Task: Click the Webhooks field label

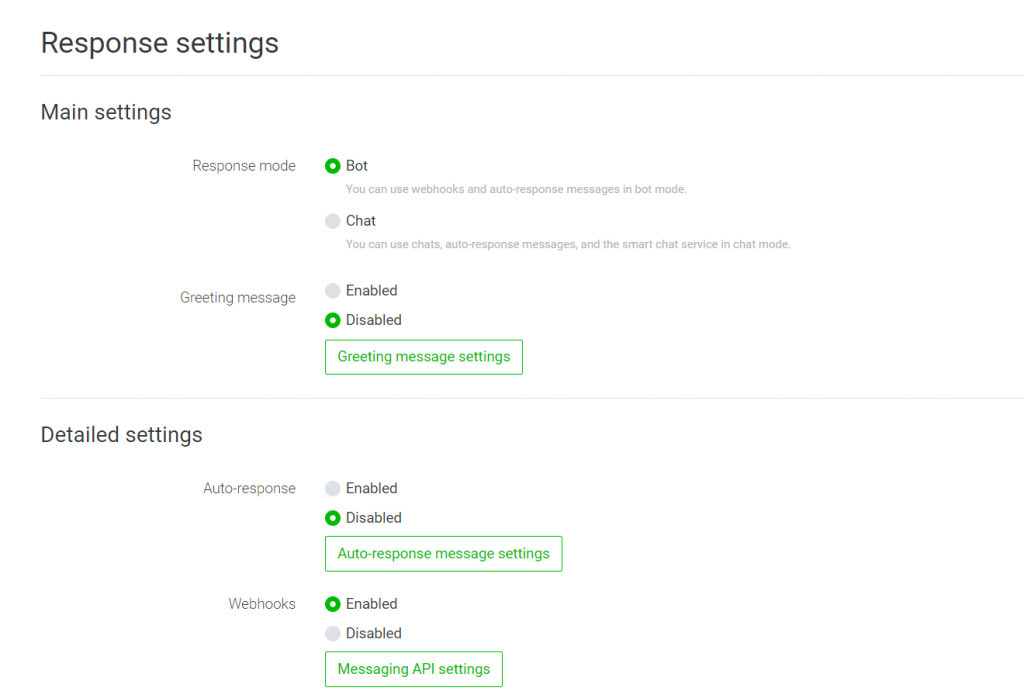Action: (x=262, y=604)
